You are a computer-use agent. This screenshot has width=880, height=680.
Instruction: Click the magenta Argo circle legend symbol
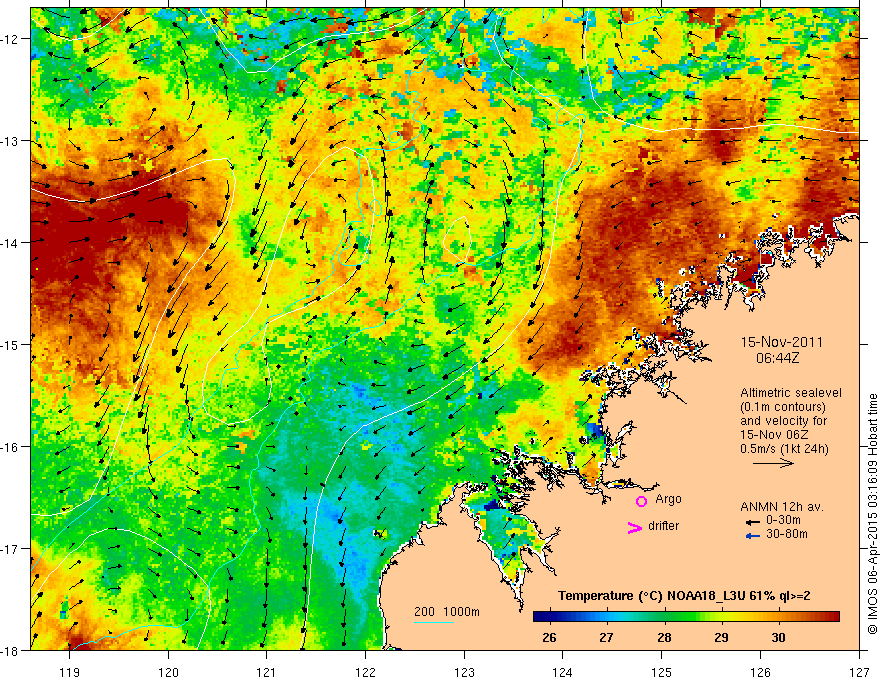pos(641,501)
